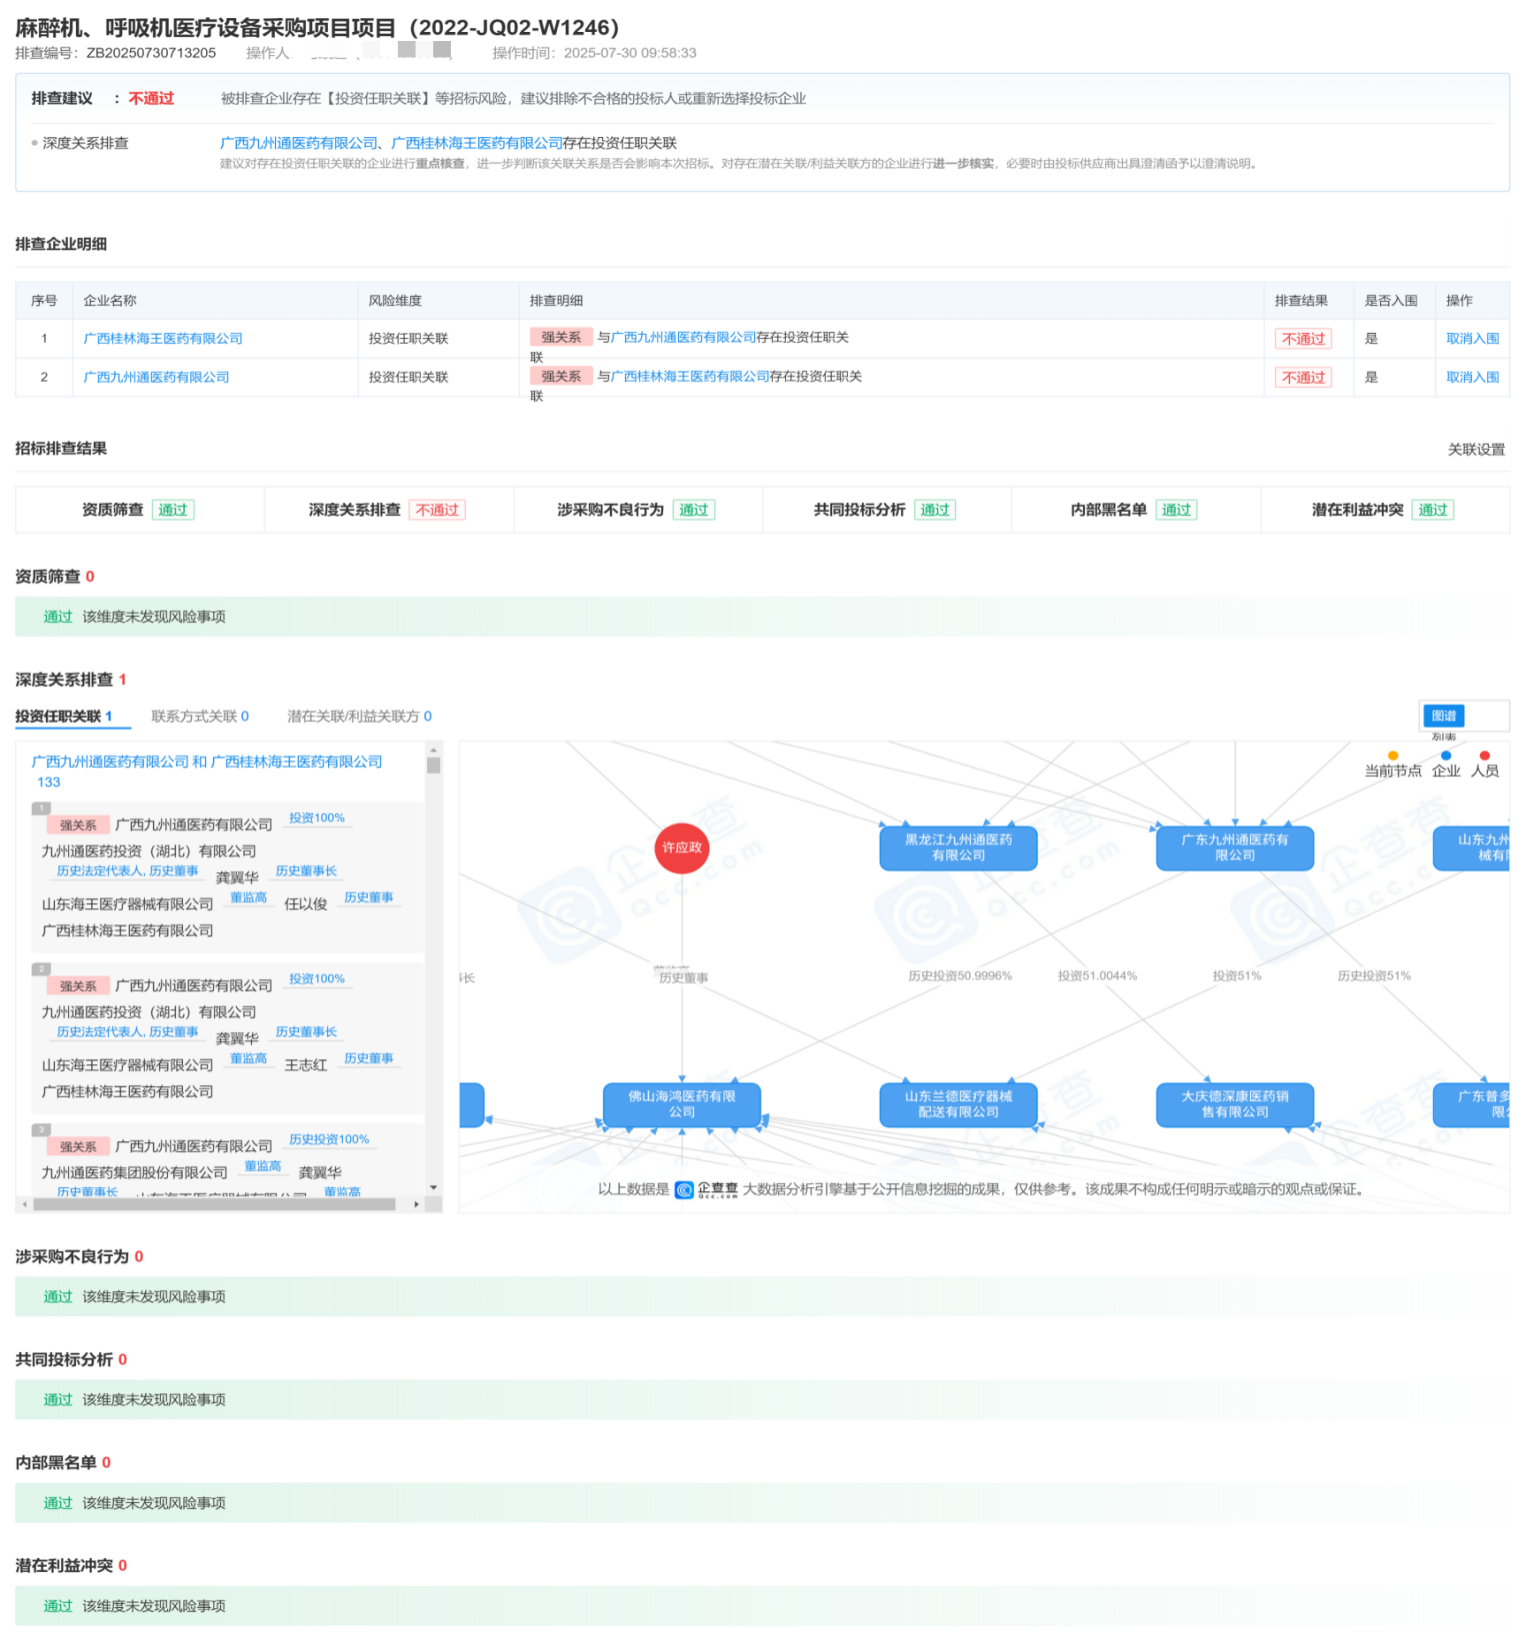Select the 黑龙江九州通医药有限公司 graph node

tap(958, 848)
